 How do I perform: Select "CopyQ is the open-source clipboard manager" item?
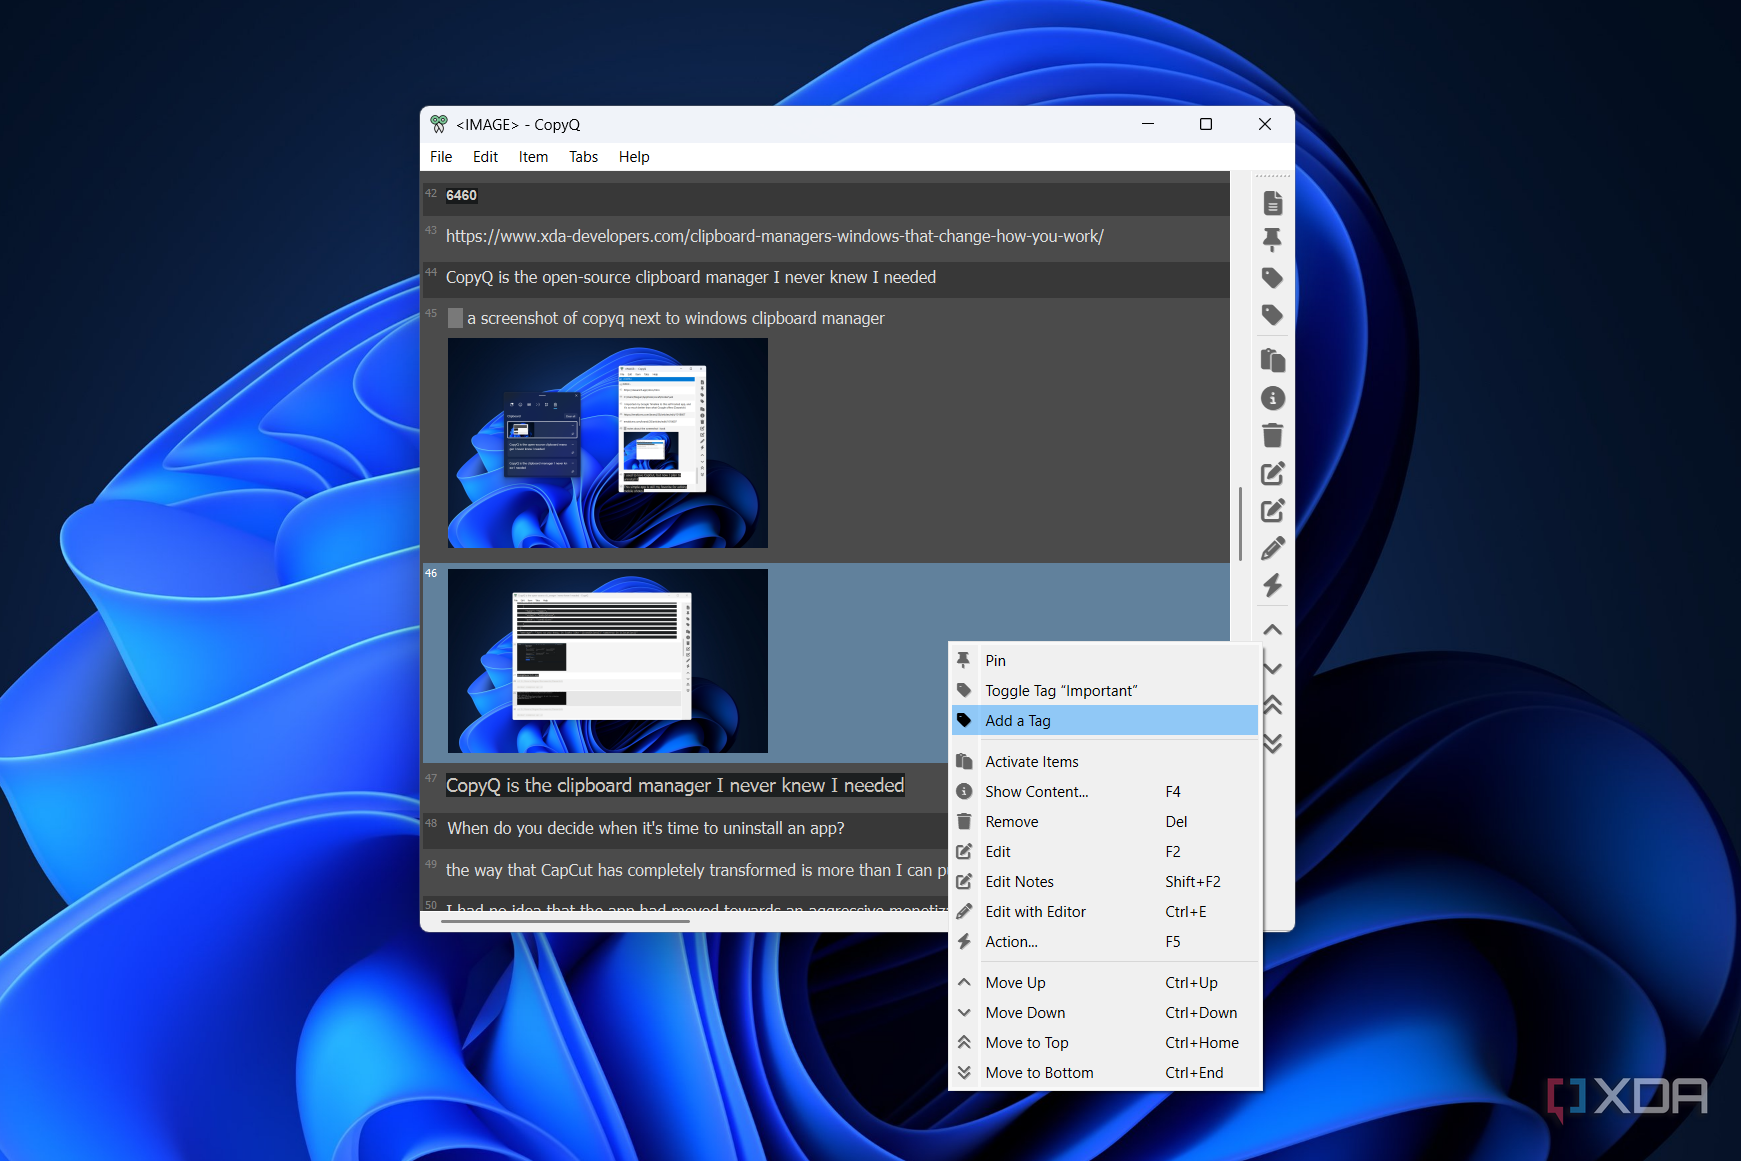coord(826,278)
